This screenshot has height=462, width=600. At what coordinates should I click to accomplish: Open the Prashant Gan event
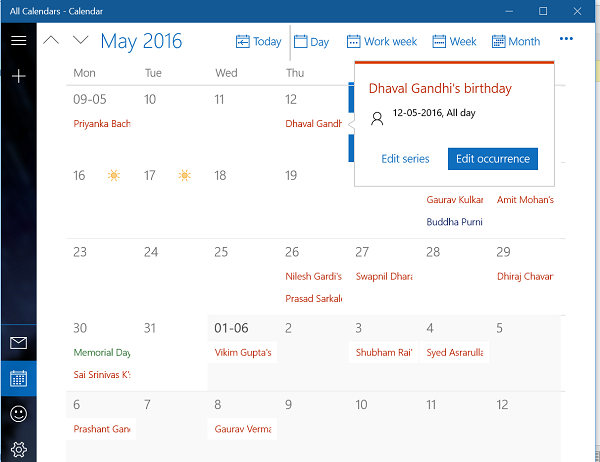pos(102,429)
